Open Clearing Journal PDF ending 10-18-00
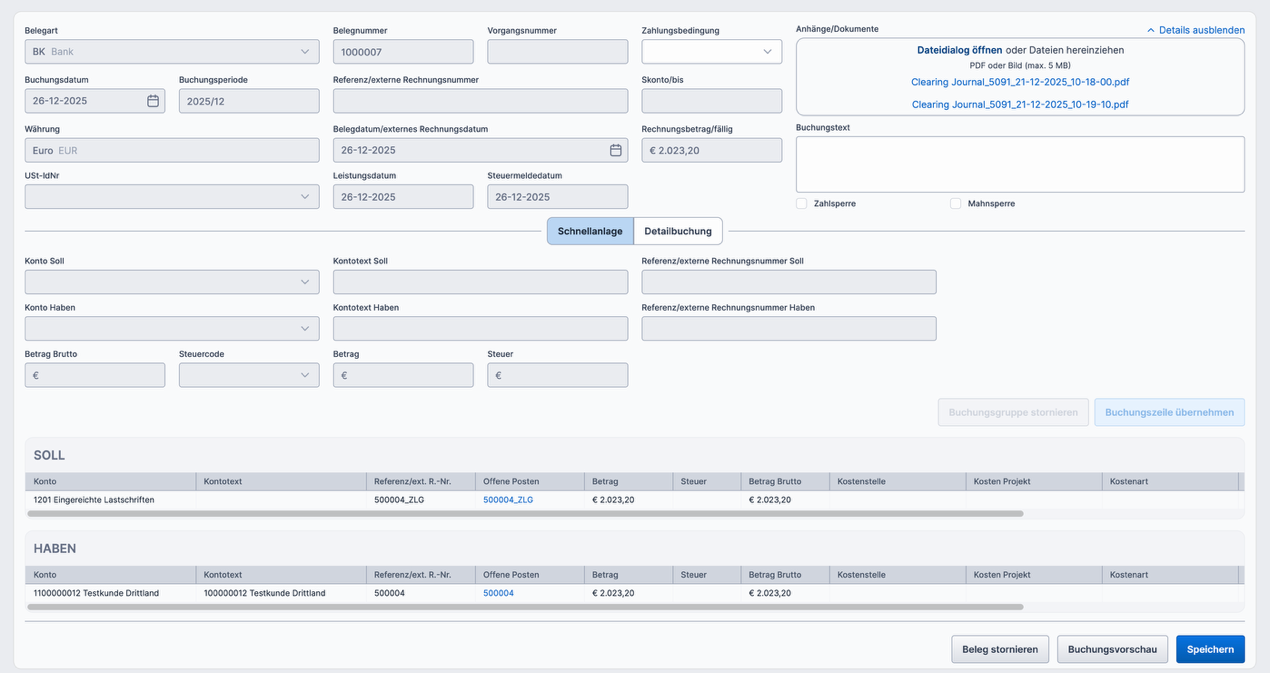 pos(1019,82)
